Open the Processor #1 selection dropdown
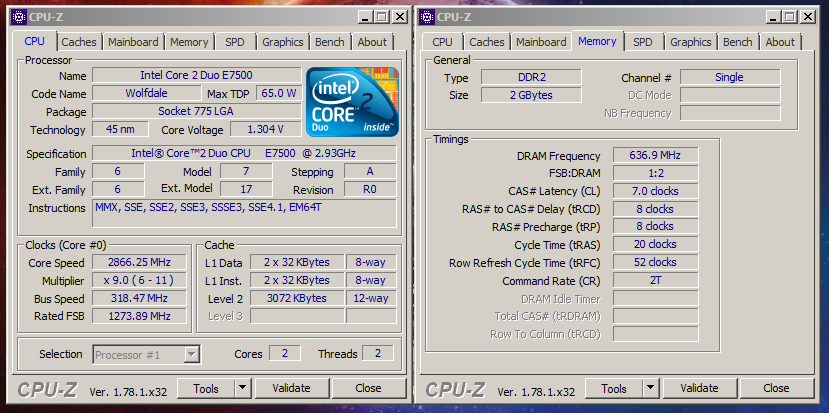The width and height of the screenshot is (829, 413). pos(146,354)
